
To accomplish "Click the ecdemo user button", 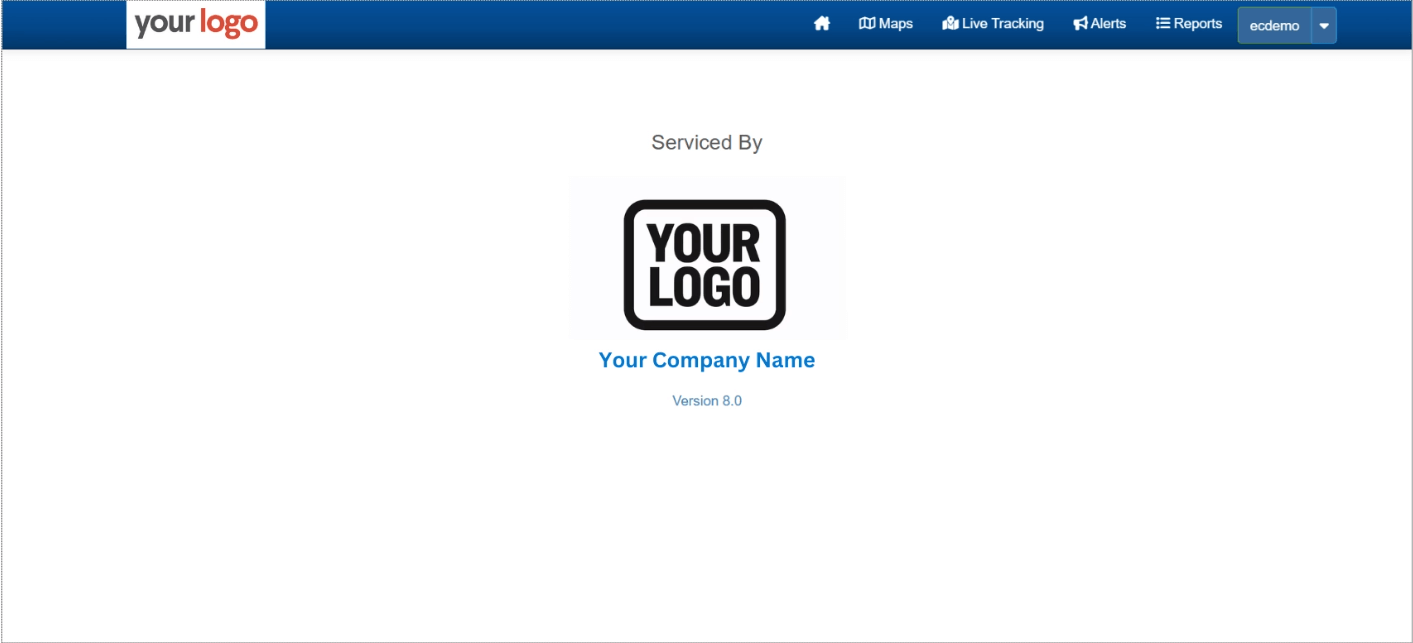I will tap(1274, 26).
